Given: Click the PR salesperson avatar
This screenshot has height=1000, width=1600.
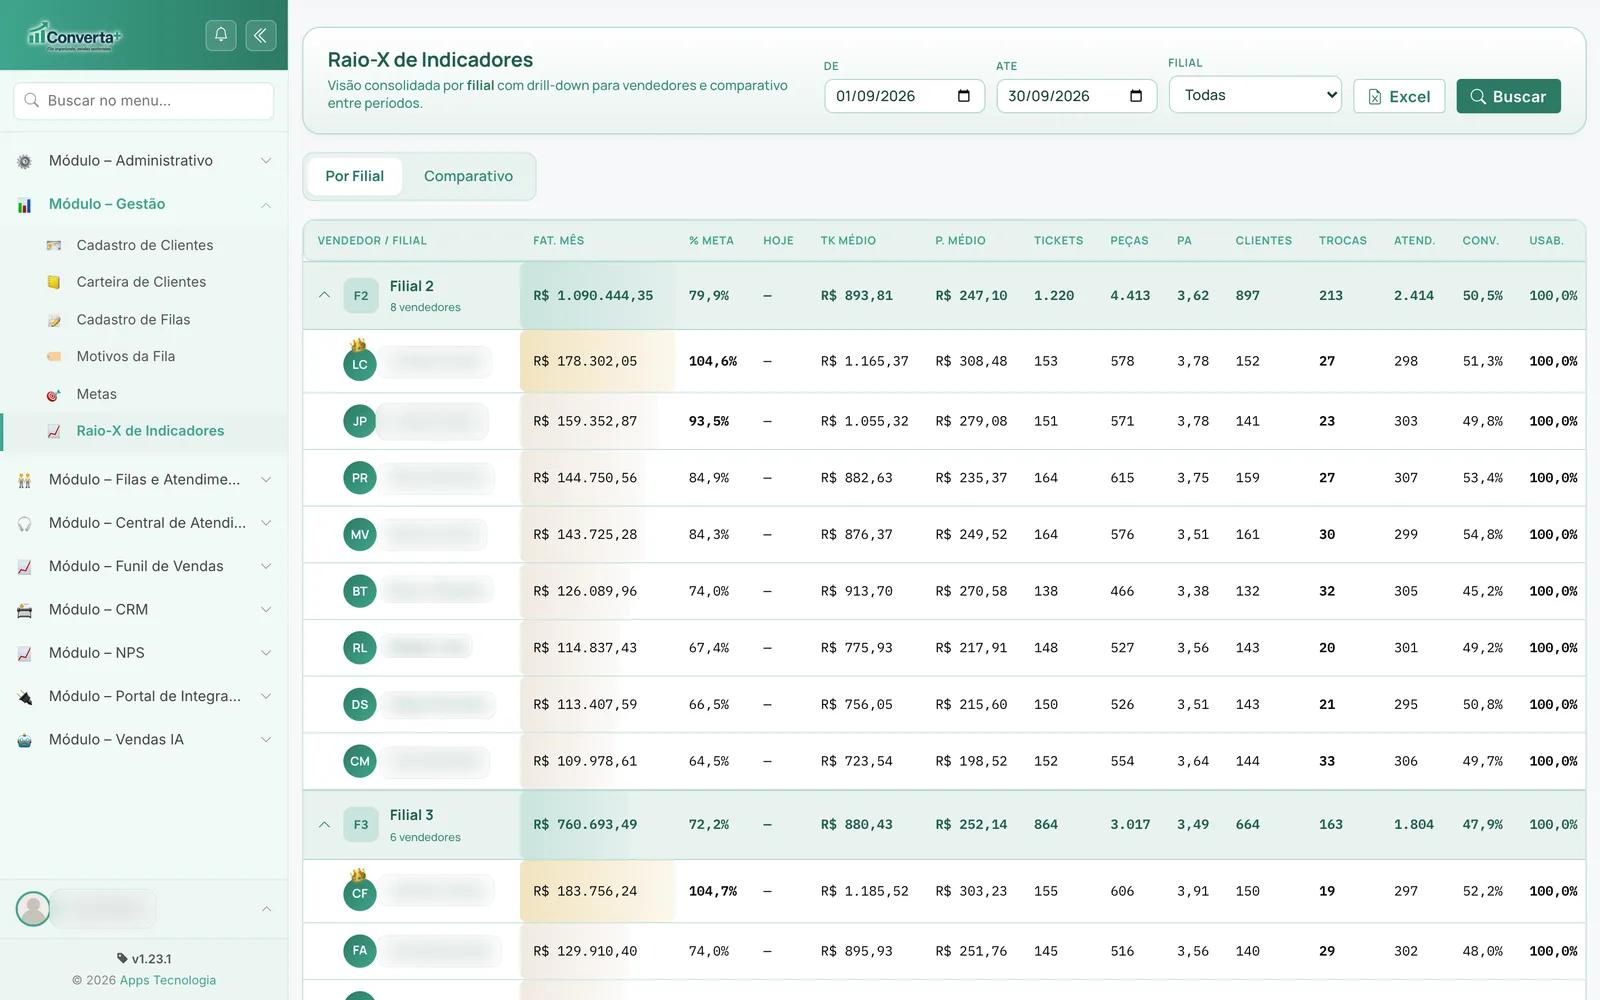Looking at the screenshot, I should tap(360, 478).
